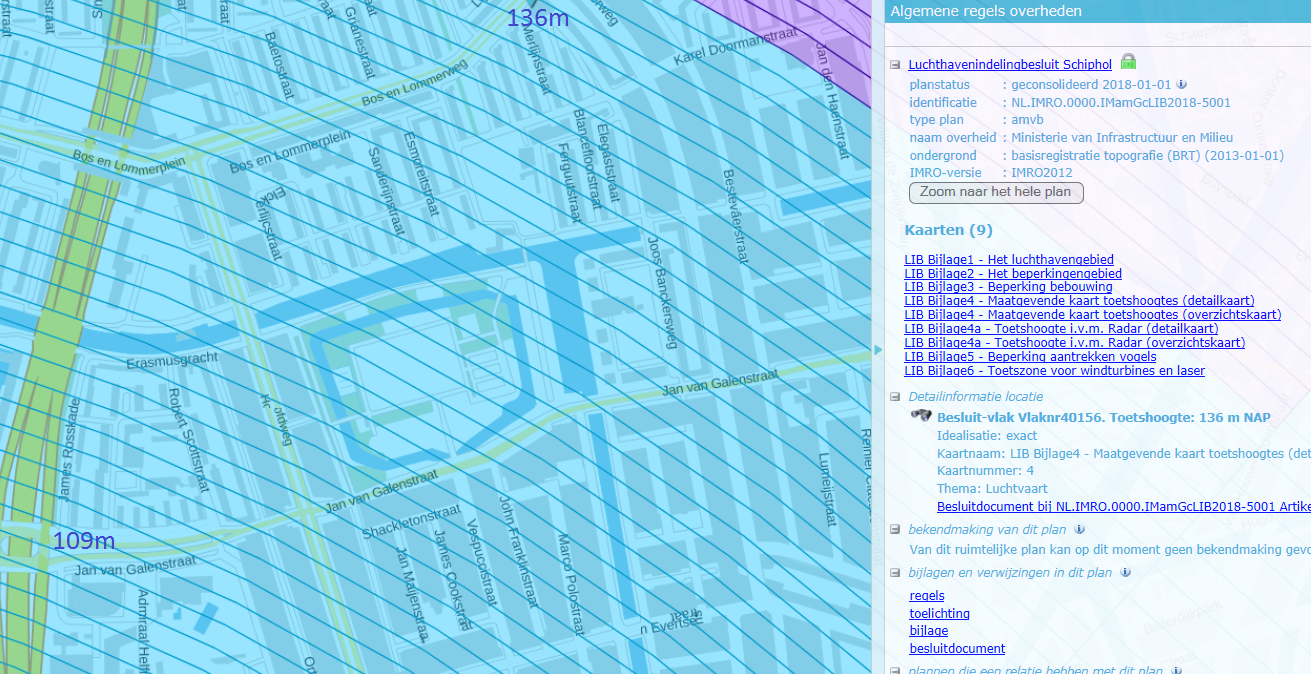Collapse plannen die een relatie hebben section

(x=896, y=671)
